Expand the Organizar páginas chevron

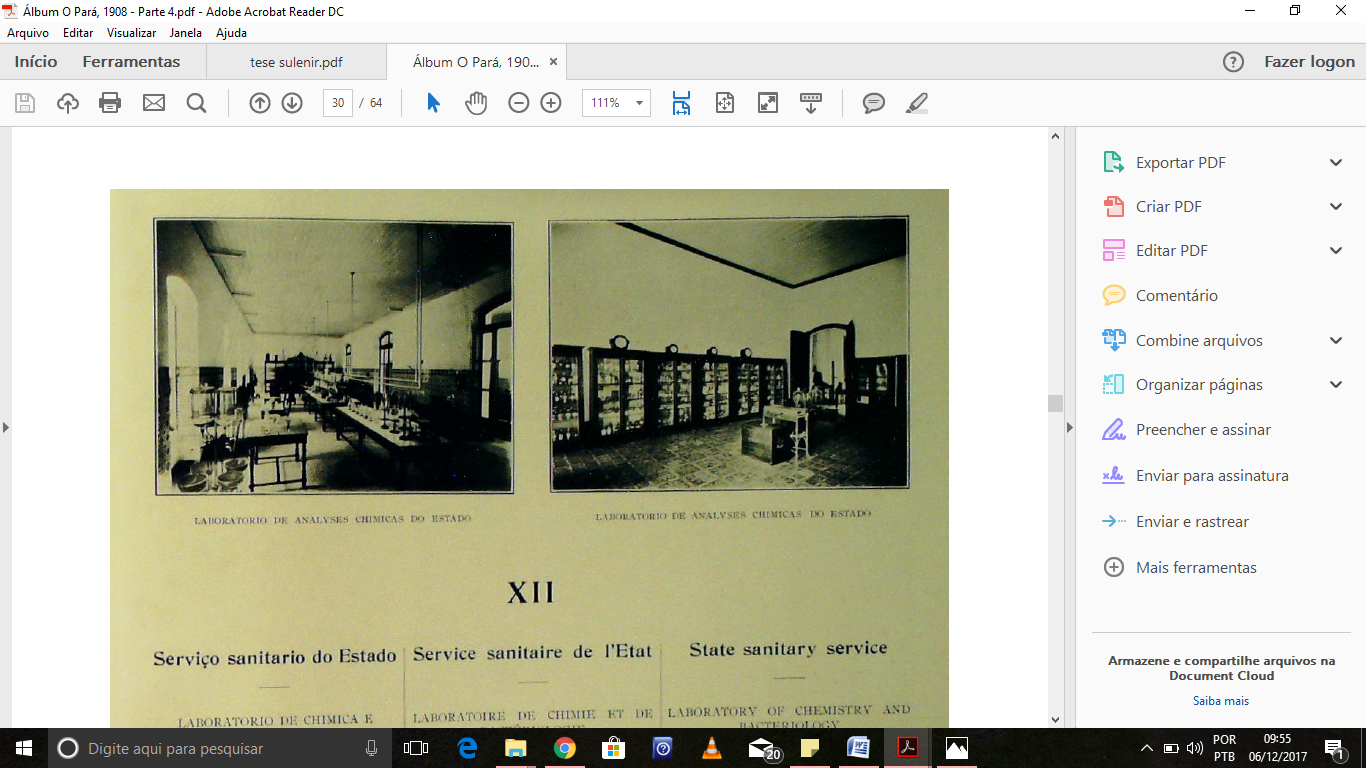tap(1336, 385)
